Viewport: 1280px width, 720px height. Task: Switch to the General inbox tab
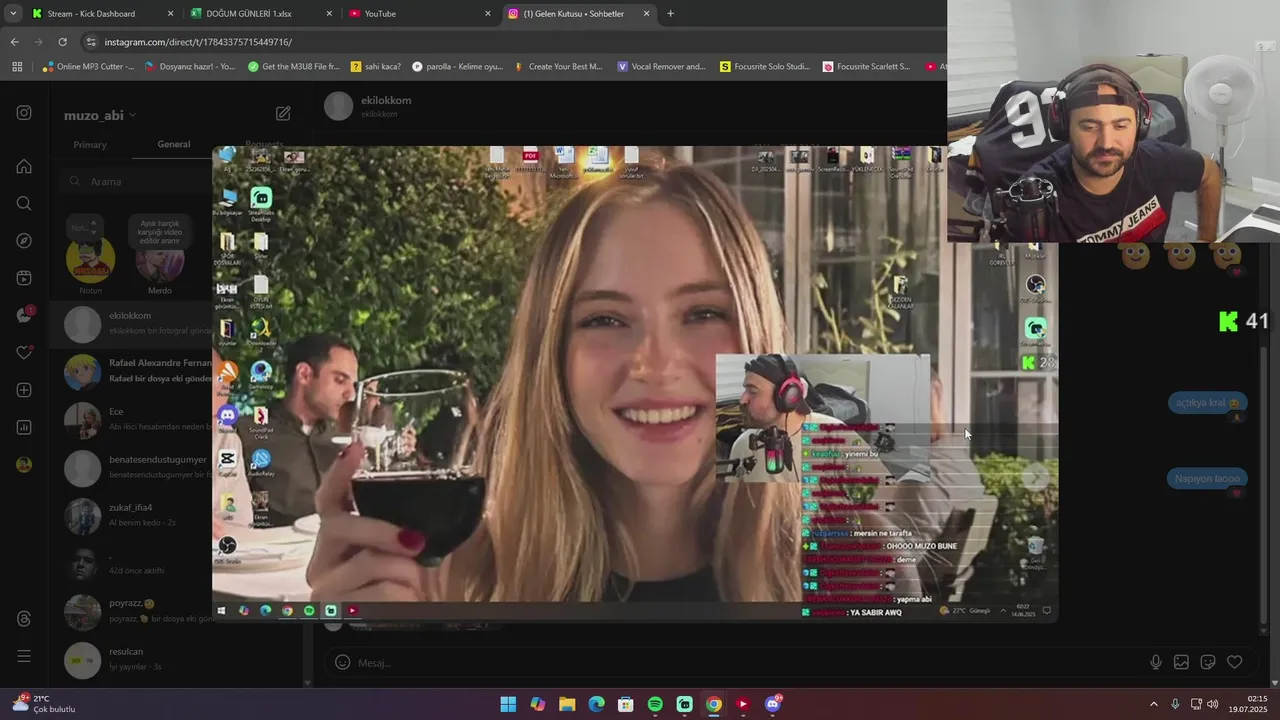[173, 144]
